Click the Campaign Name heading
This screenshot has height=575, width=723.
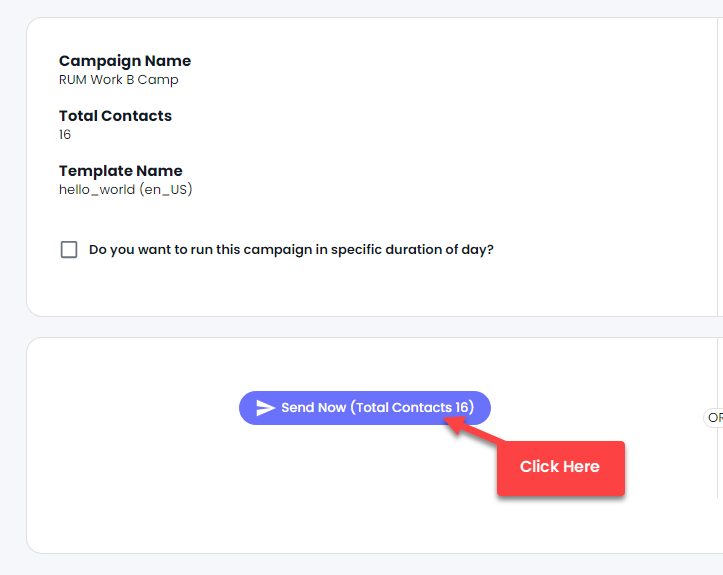click(125, 61)
